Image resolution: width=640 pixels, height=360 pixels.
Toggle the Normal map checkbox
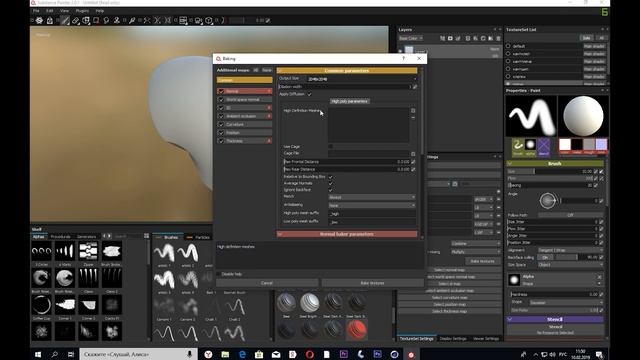point(221,91)
